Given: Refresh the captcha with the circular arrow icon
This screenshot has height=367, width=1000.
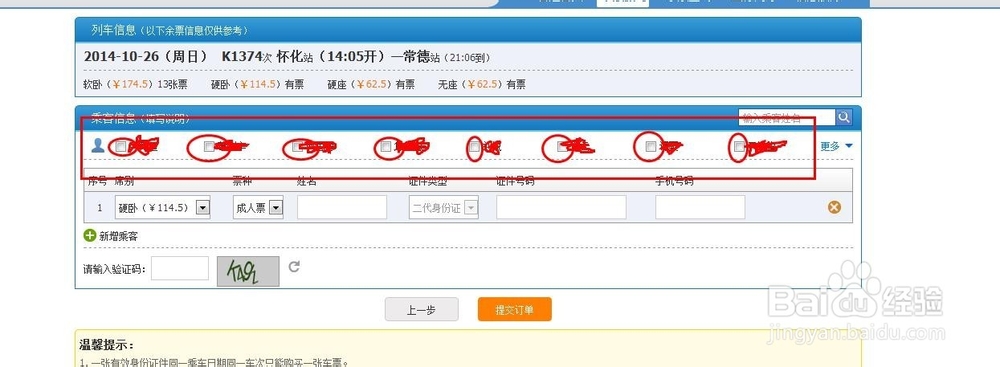Looking at the screenshot, I should (x=293, y=267).
